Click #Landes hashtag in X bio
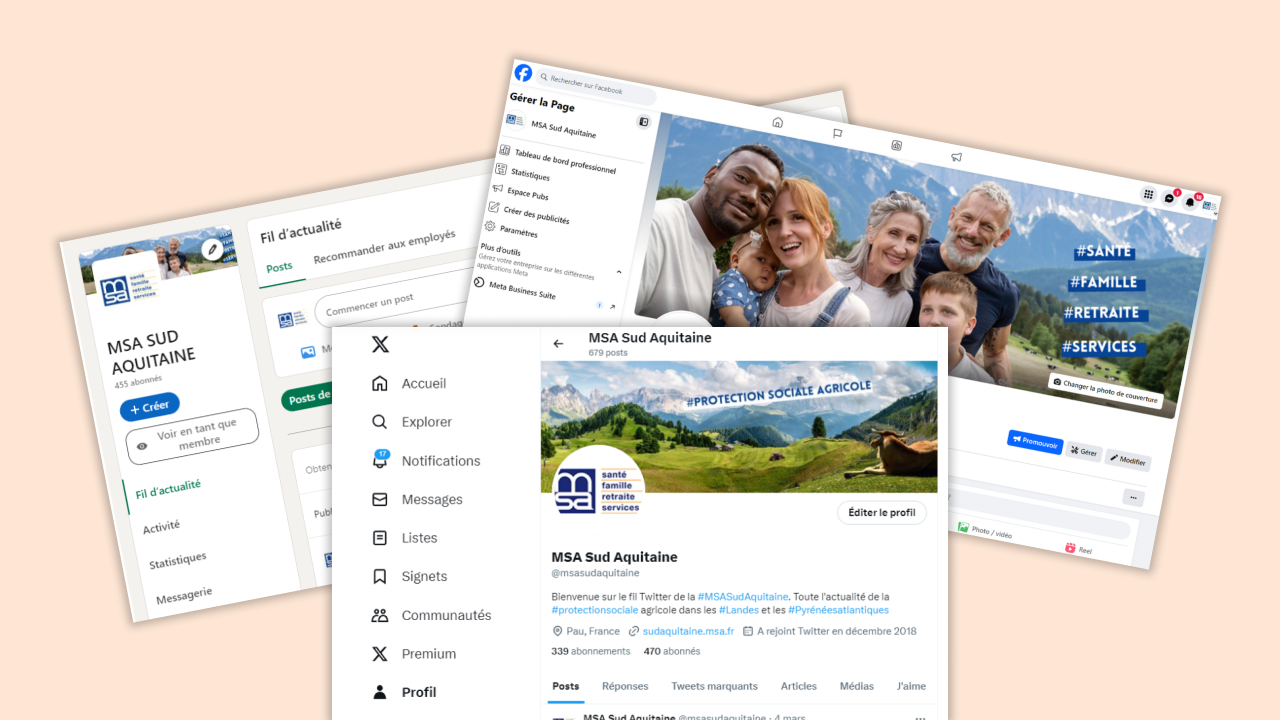This screenshot has height=720, width=1280. (741, 610)
